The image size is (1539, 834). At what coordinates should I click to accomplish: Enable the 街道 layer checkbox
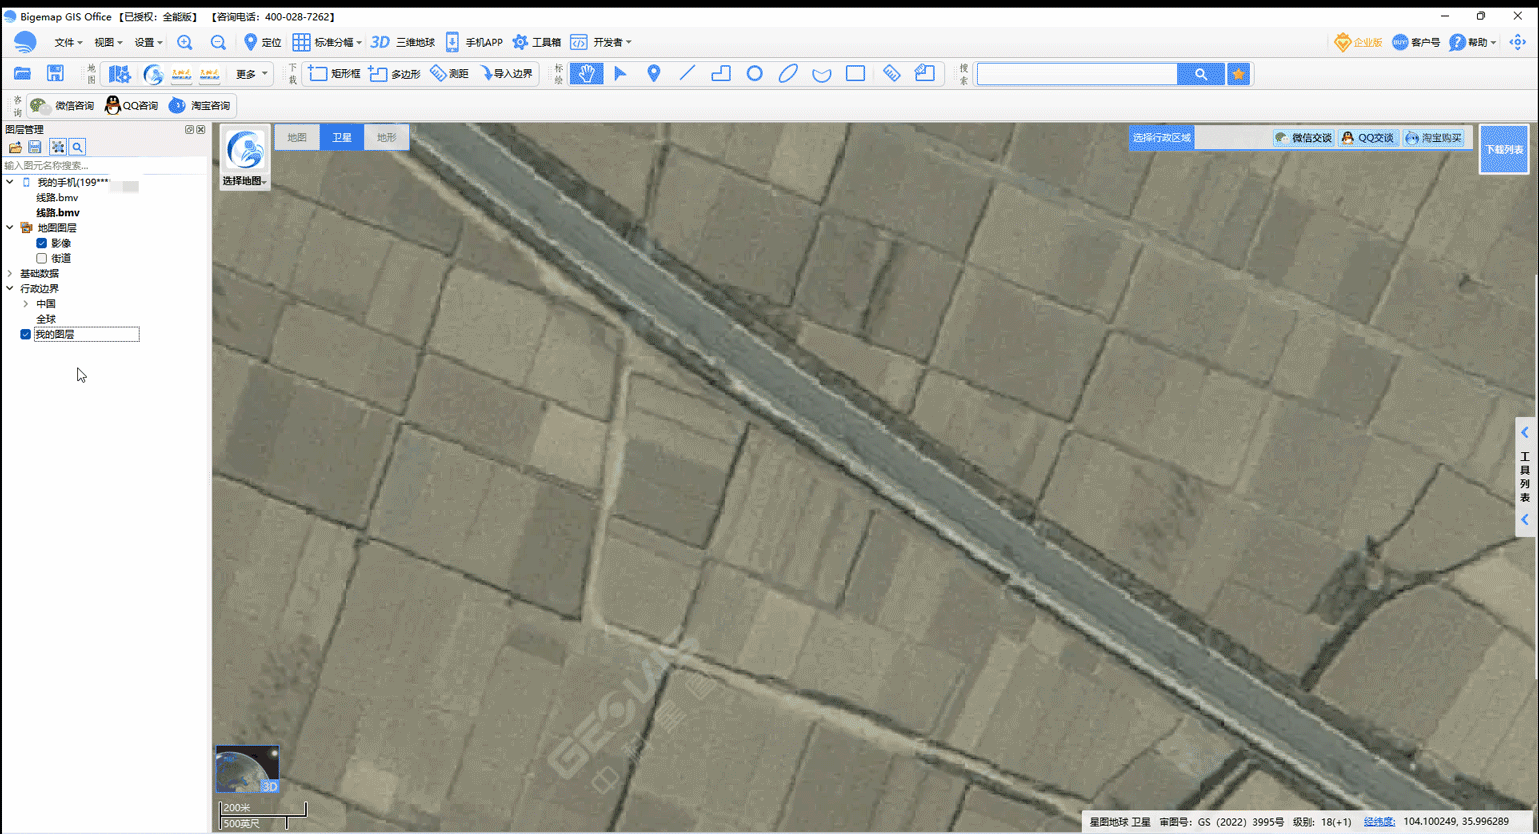point(42,258)
